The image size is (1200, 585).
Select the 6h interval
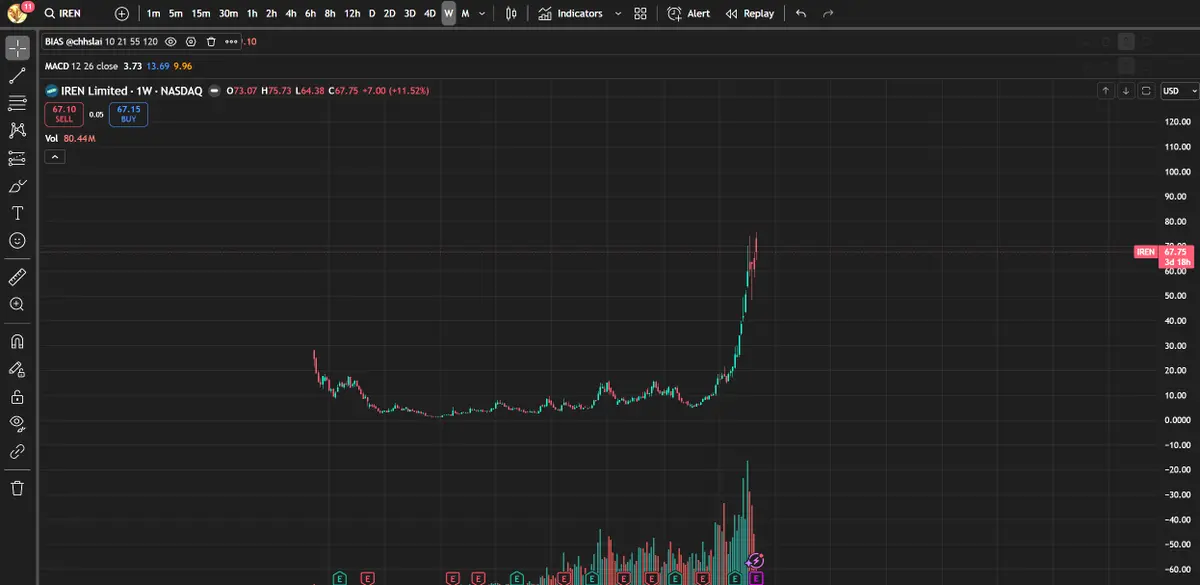click(x=310, y=14)
